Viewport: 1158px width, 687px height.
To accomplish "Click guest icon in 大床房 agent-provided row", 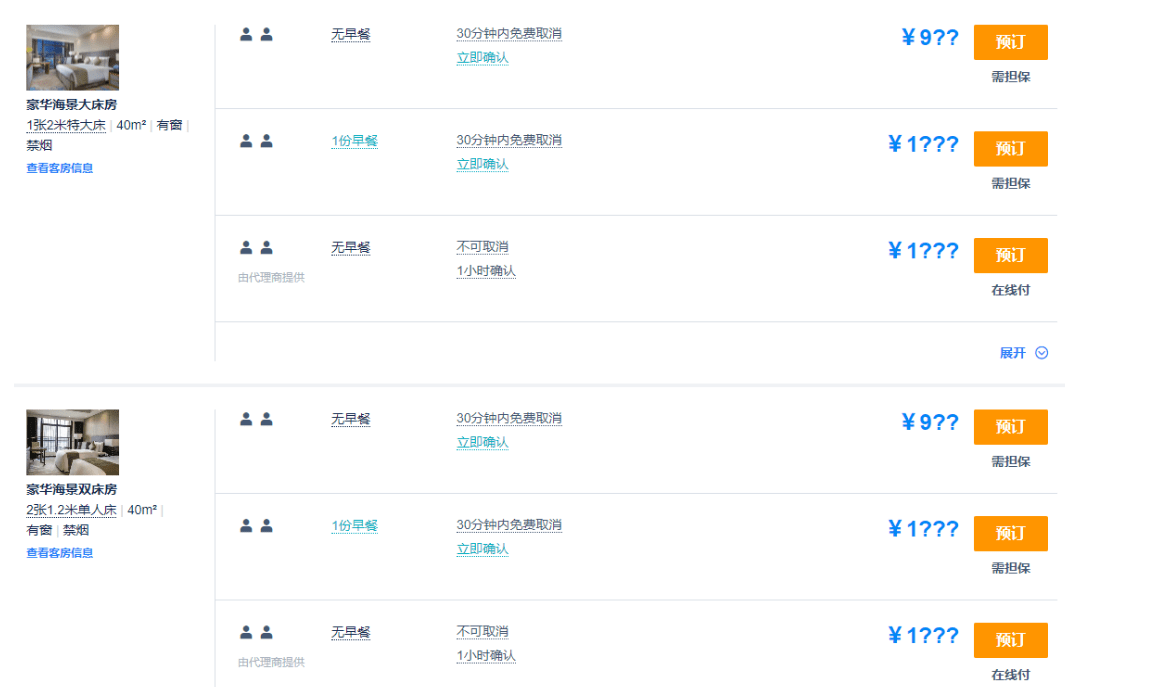I will coord(256,248).
